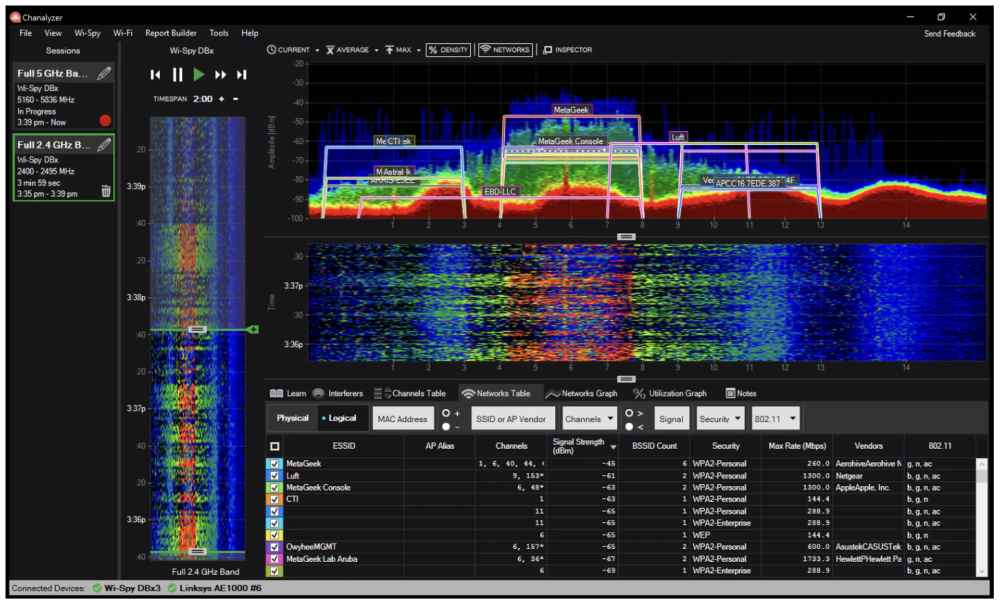
Task: Open the Security filter dropdown
Action: [x=719, y=418]
